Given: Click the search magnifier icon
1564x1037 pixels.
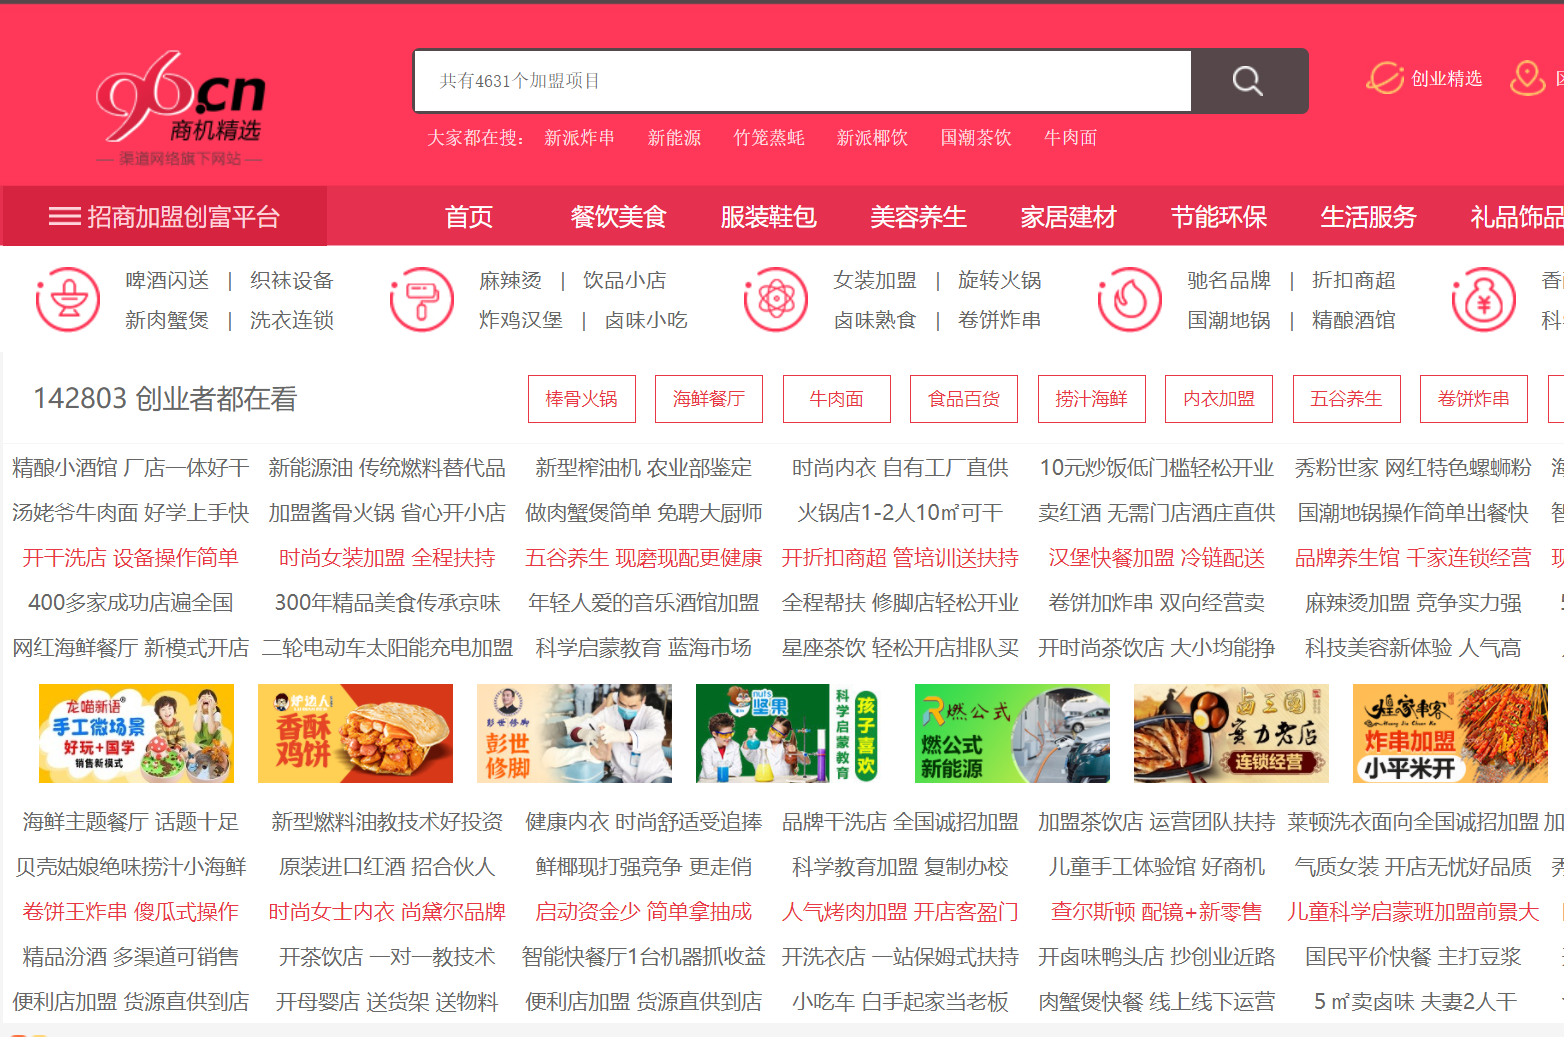Looking at the screenshot, I should pos(1248,81).
